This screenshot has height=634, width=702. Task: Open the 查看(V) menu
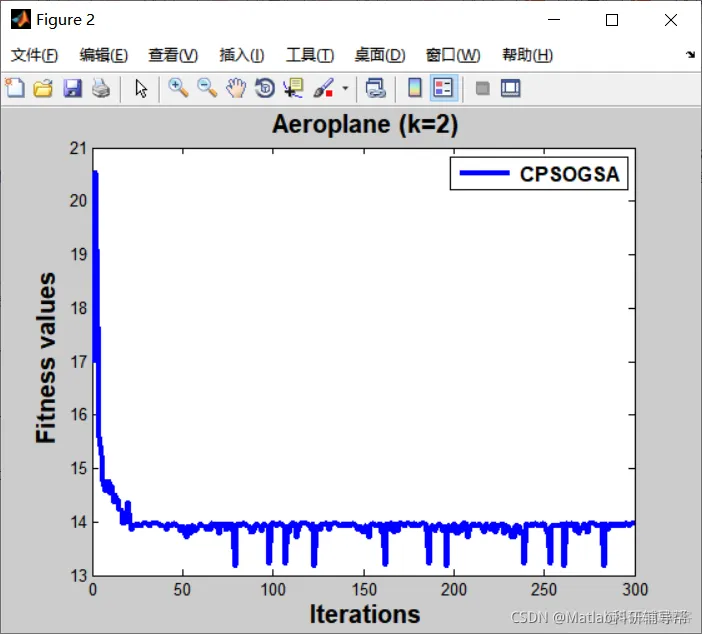[173, 55]
